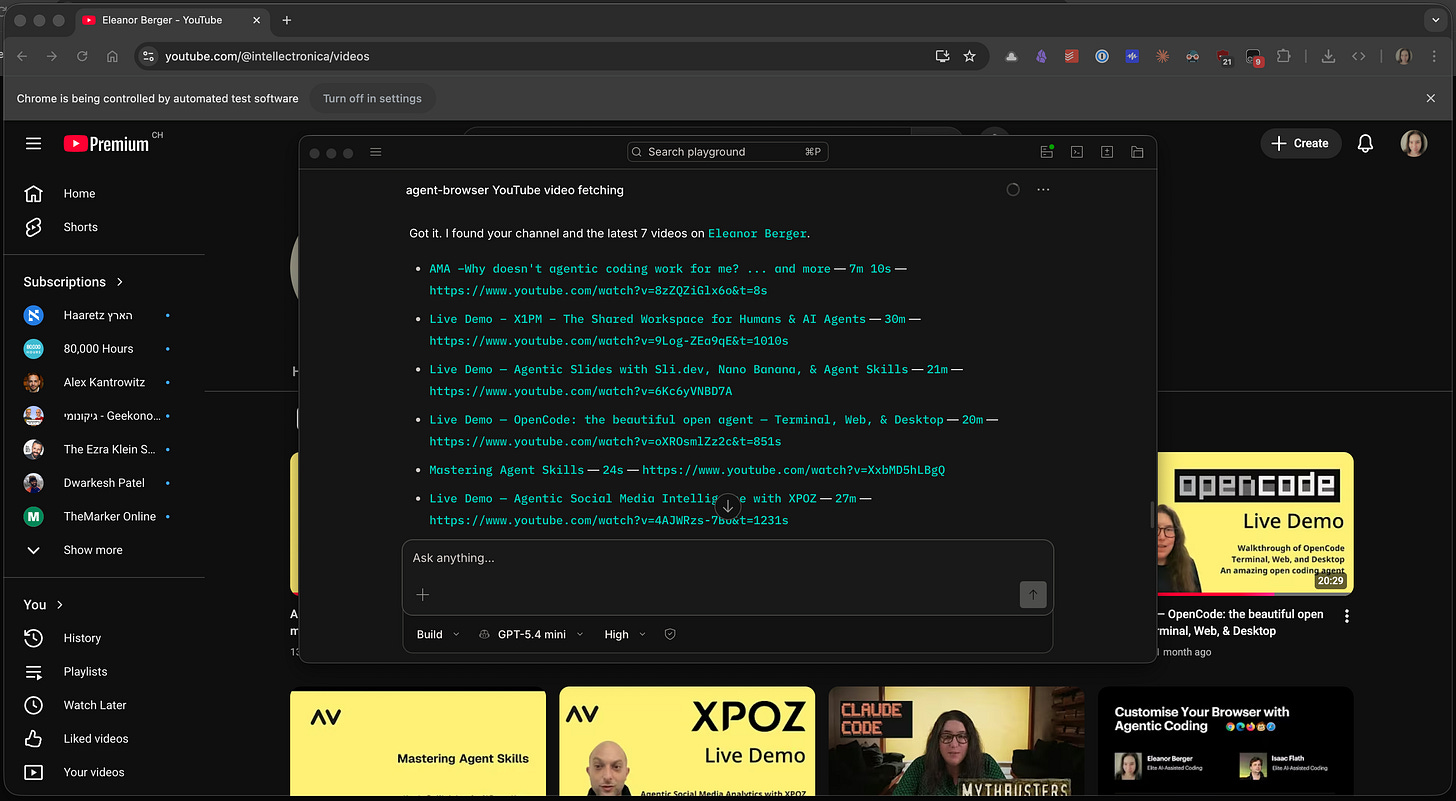Click the Turn off in settings button
This screenshot has width=1456, height=801.
372,98
